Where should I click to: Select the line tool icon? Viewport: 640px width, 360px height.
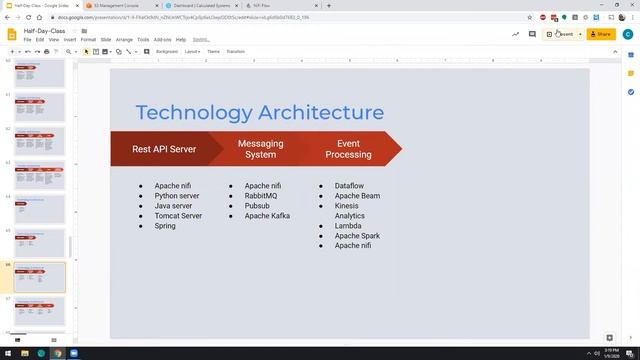[x=129, y=52]
